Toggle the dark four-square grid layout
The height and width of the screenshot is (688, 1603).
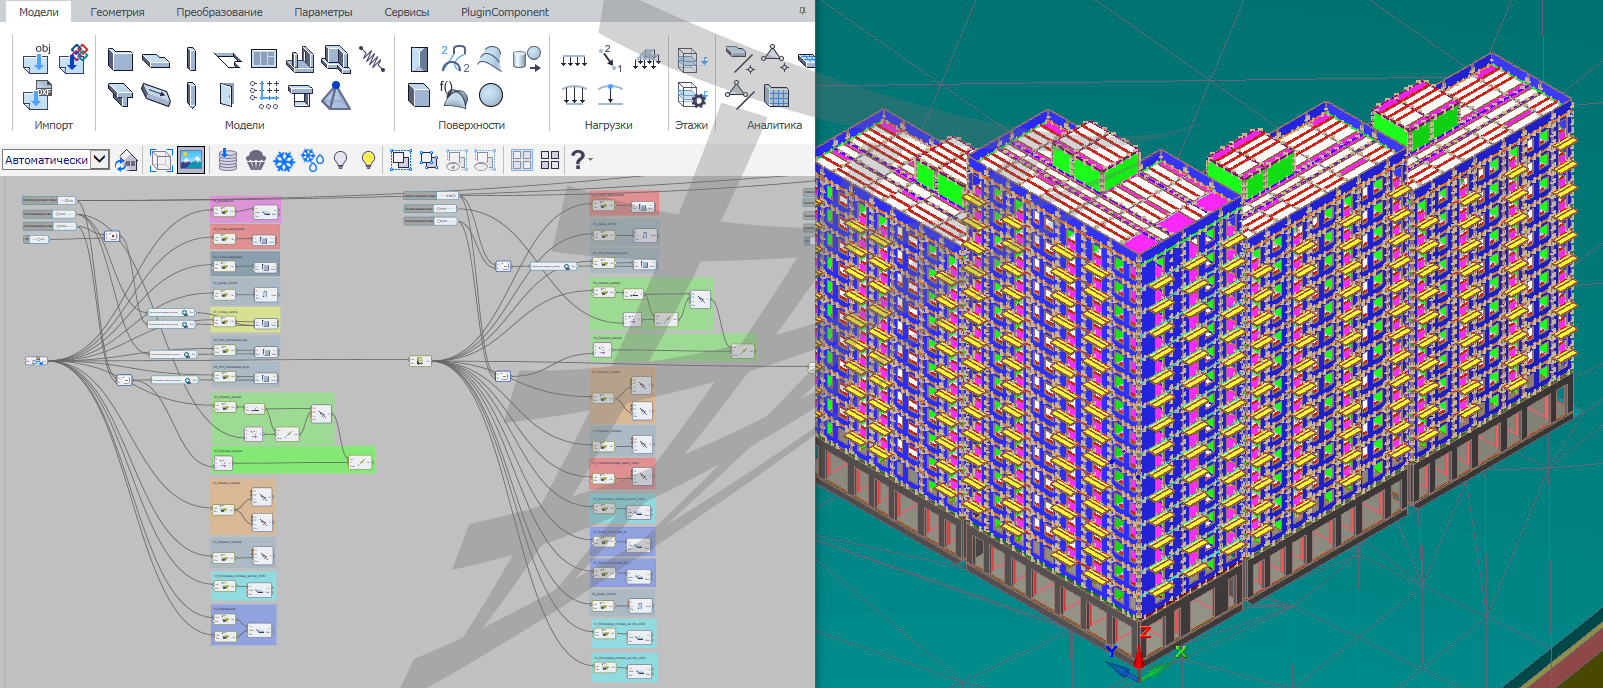[550, 160]
